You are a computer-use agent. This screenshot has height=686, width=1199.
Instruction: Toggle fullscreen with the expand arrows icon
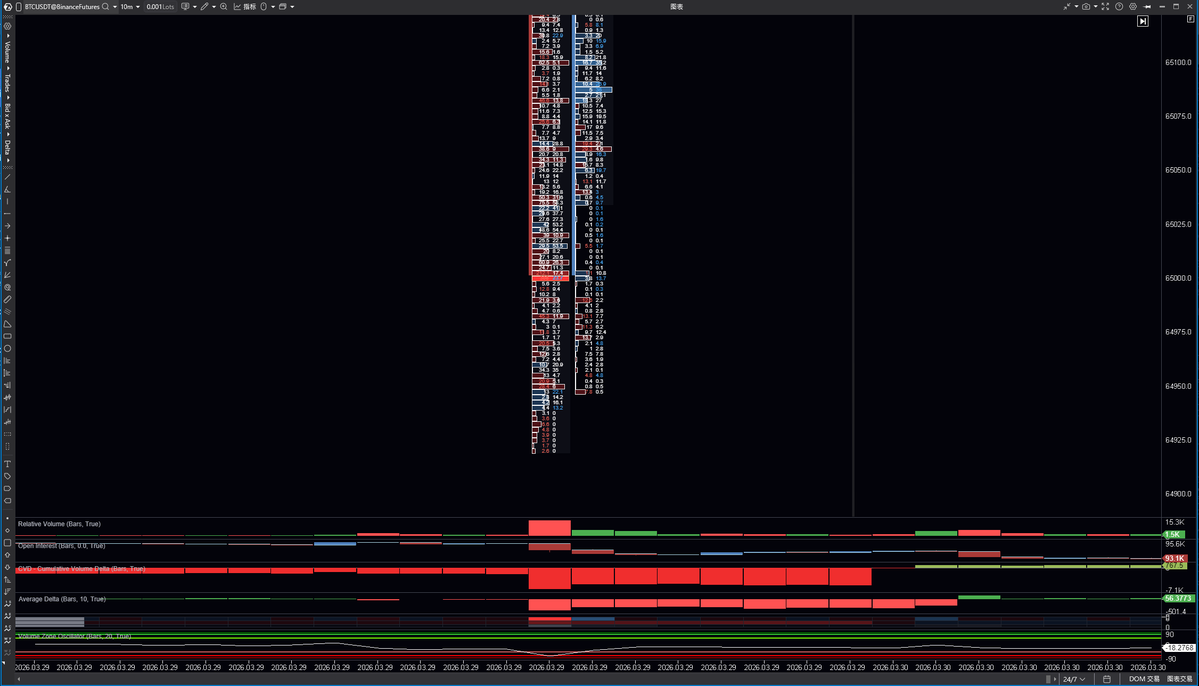(x=1105, y=7)
